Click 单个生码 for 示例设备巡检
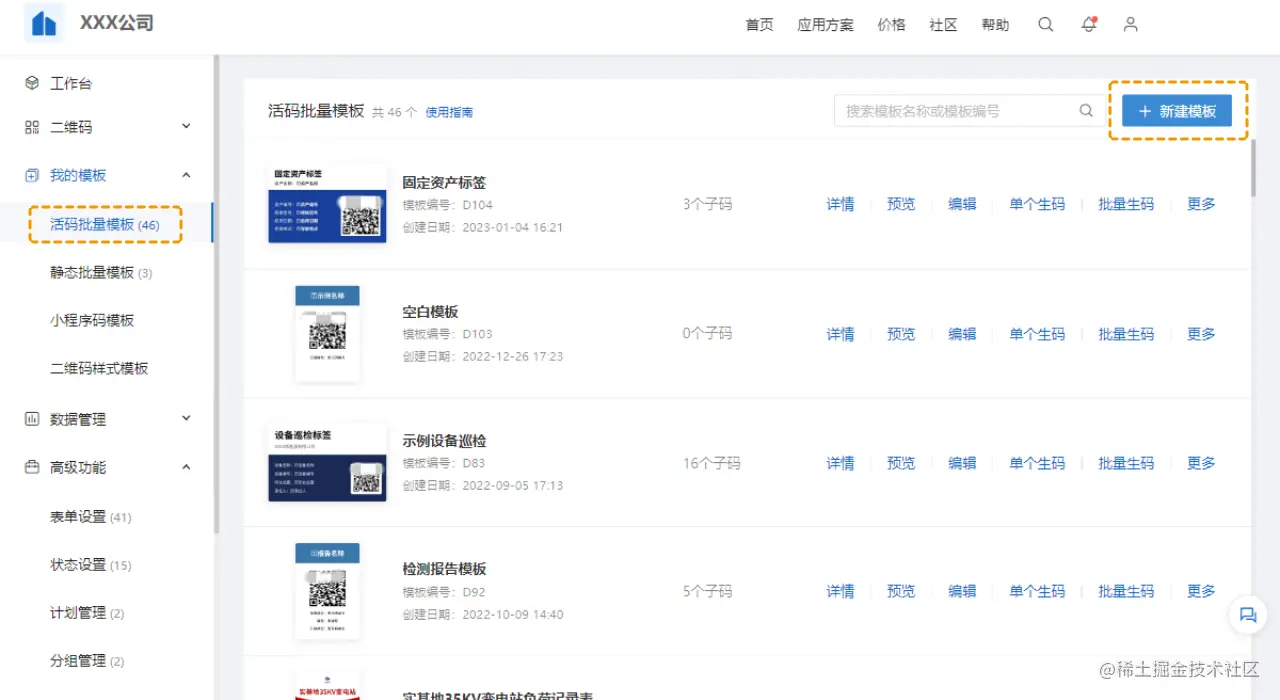1280x700 pixels. click(x=1037, y=463)
